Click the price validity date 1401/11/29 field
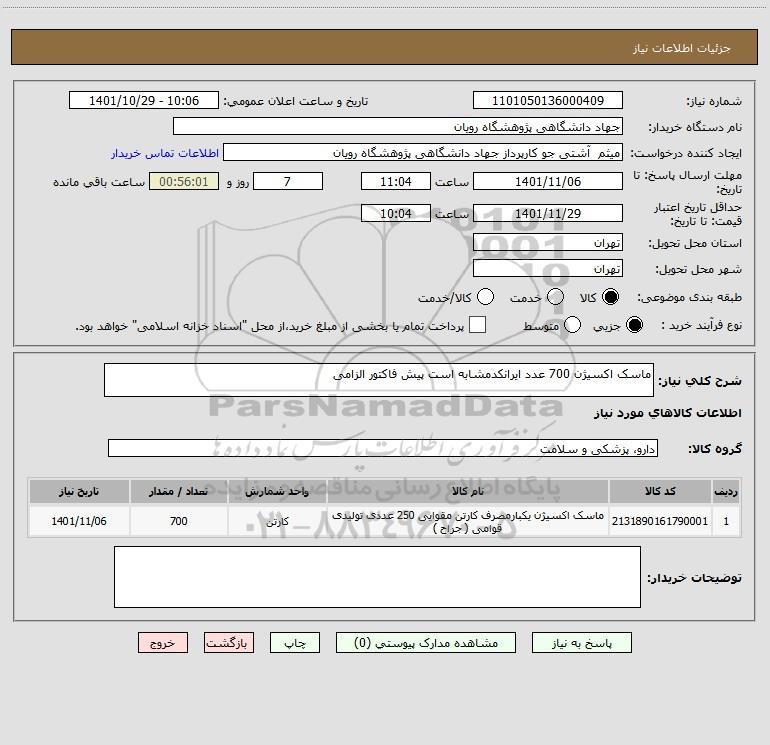The height and width of the screenshot is (745, 770). (x=548, y=213)
